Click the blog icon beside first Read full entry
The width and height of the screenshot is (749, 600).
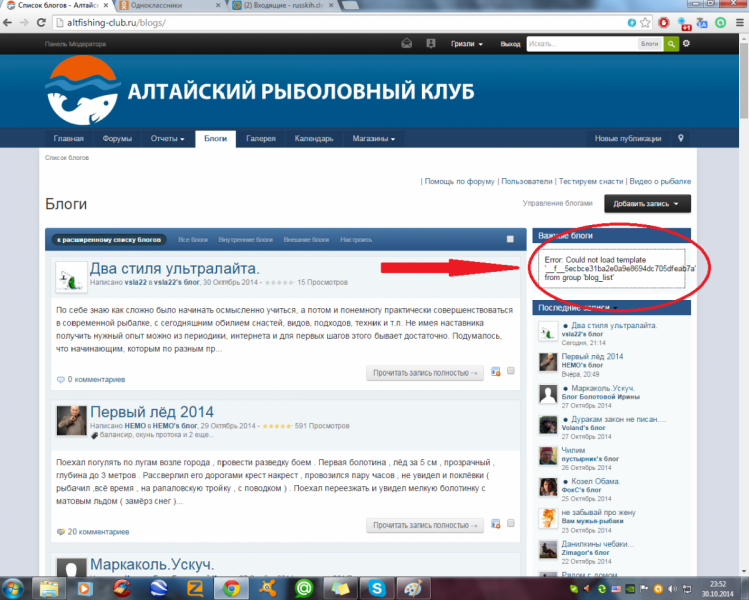[496, 372]
